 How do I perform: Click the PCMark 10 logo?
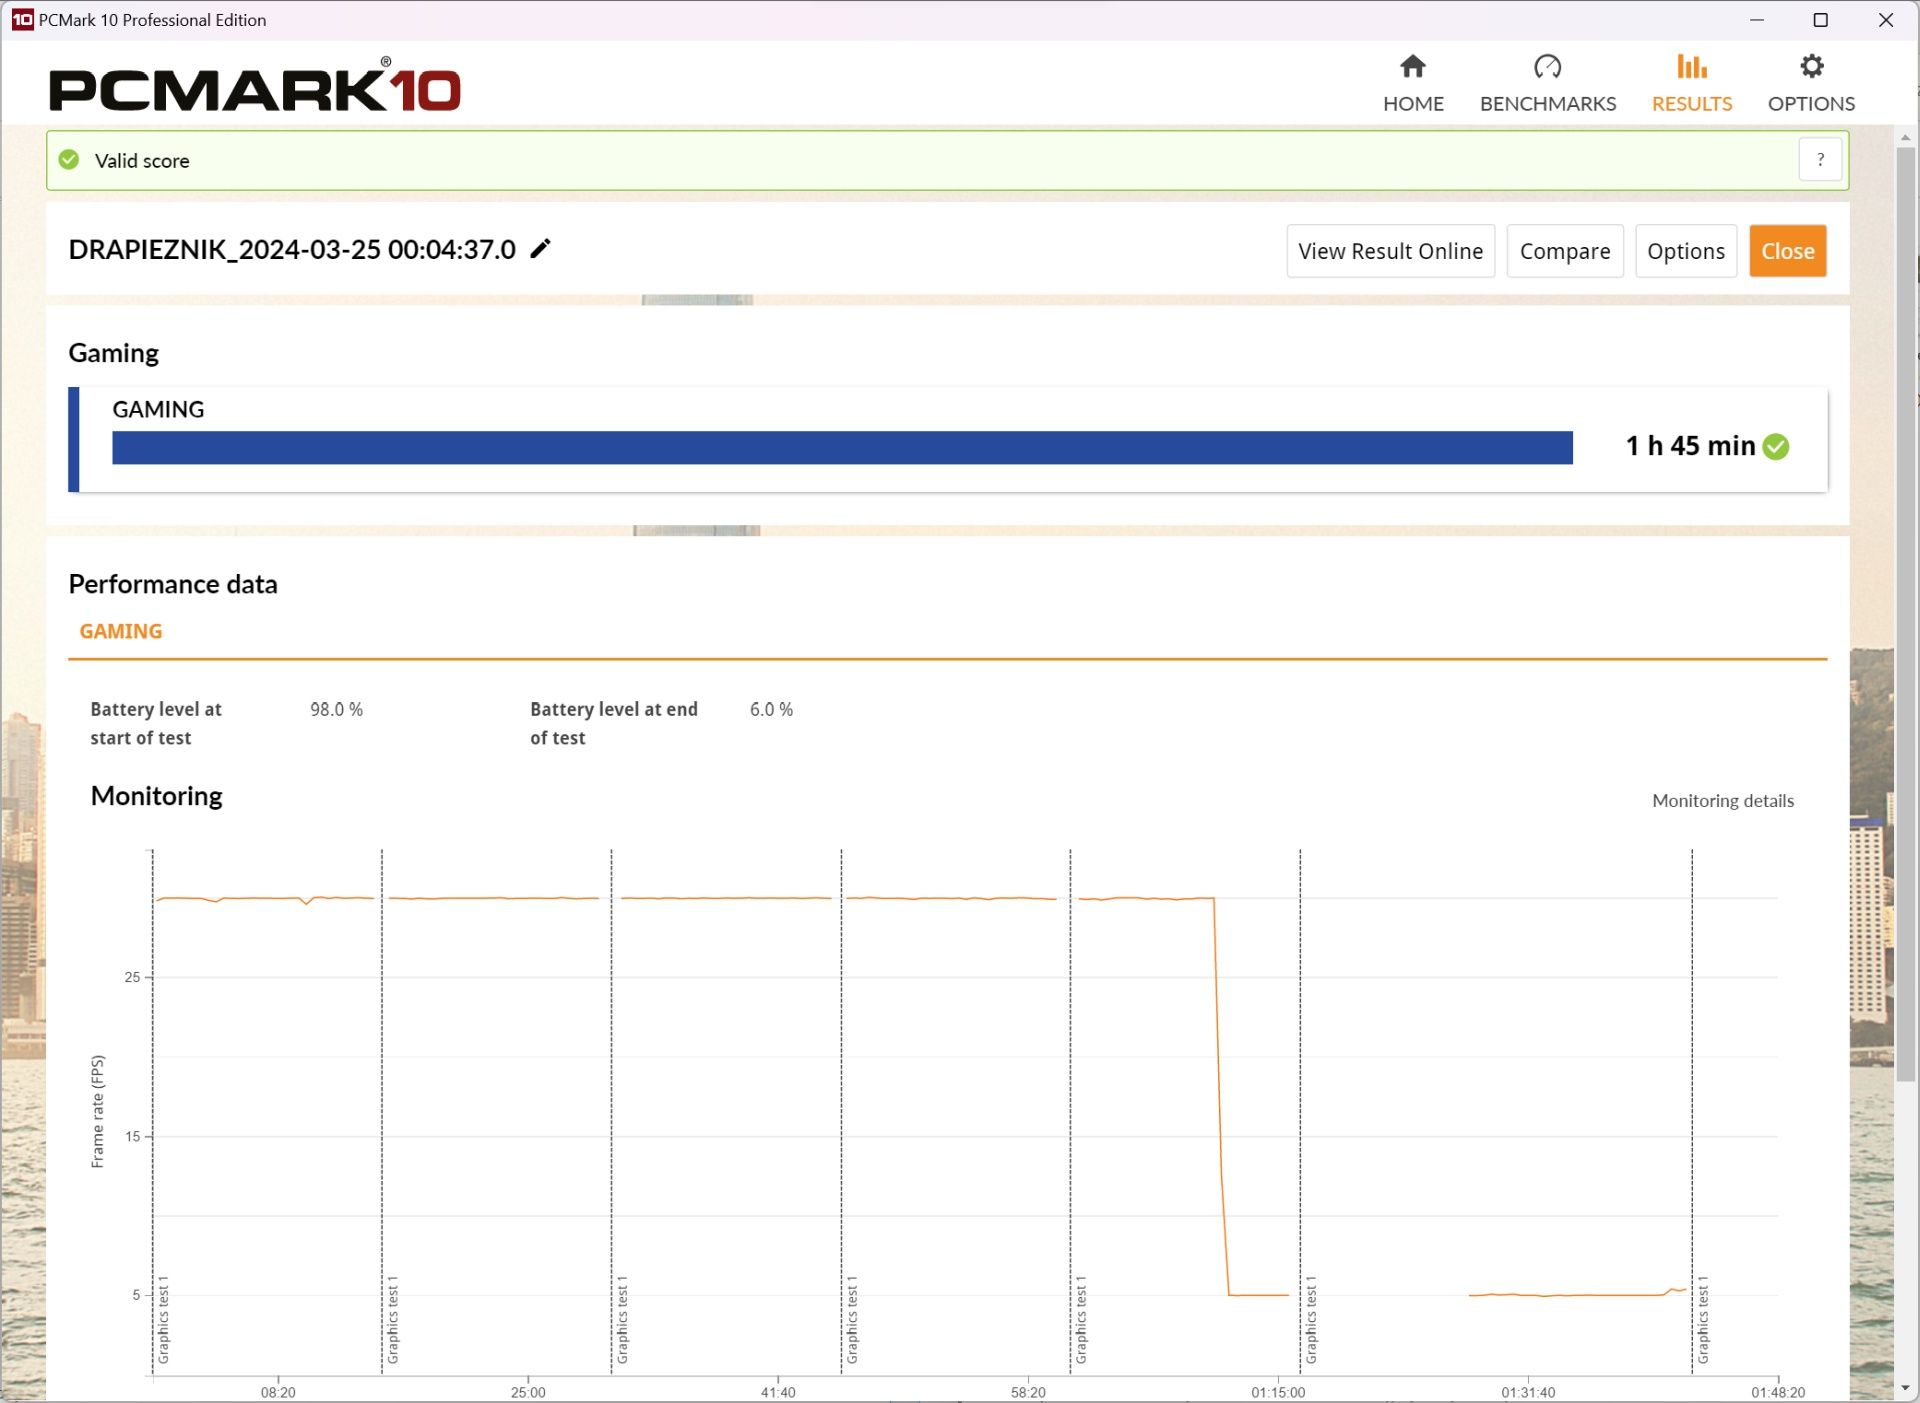pos(255,84)
